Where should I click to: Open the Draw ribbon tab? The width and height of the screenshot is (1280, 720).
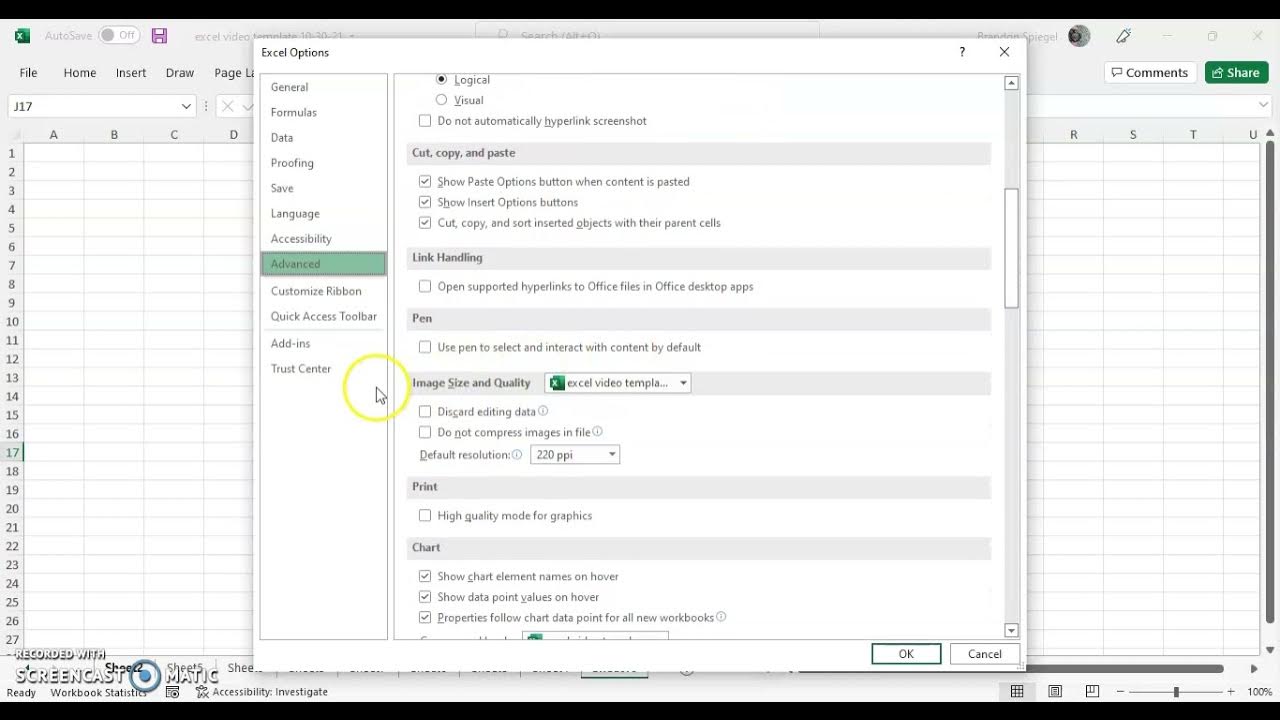[180, 73]
